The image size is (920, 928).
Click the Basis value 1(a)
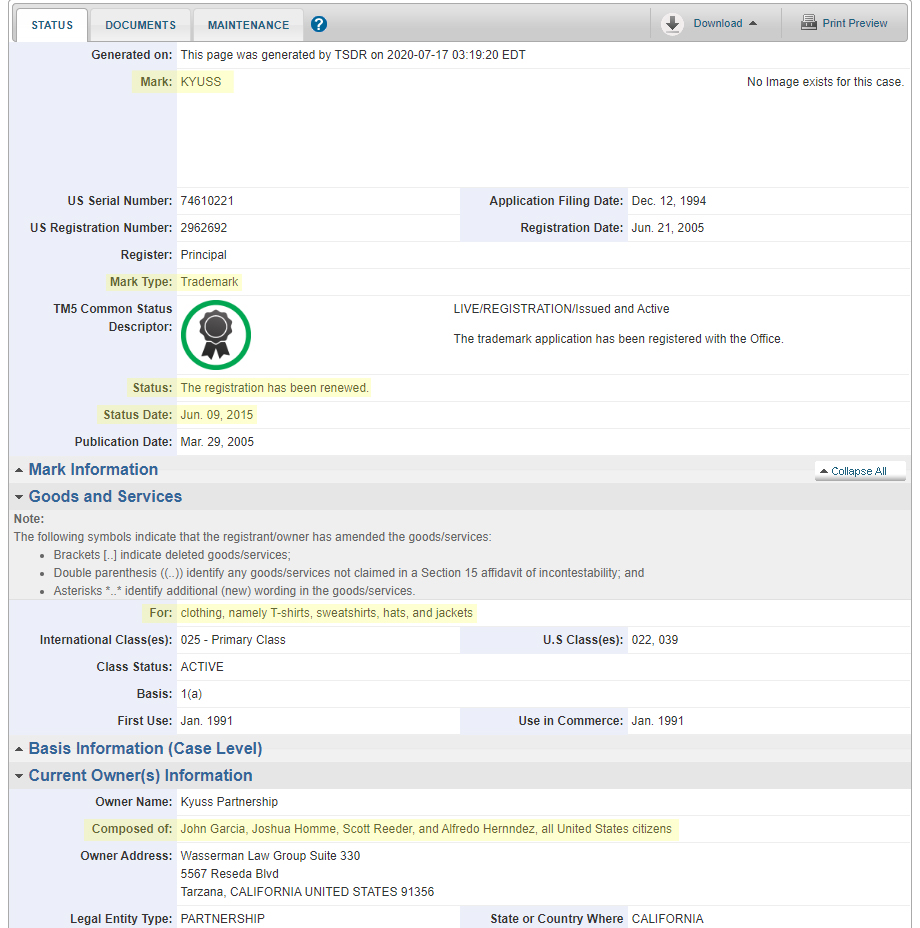[191, 694]
